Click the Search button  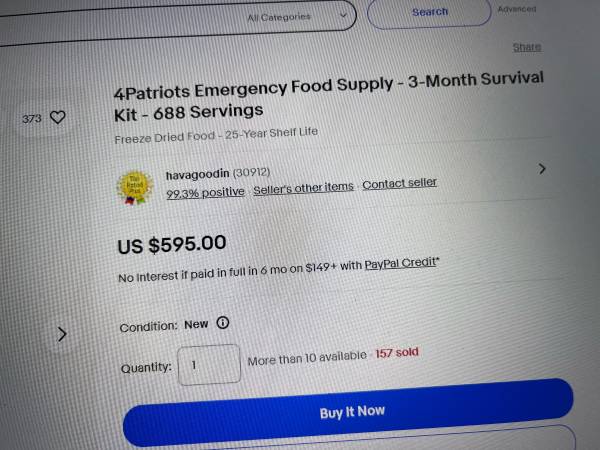coord(429,12)
